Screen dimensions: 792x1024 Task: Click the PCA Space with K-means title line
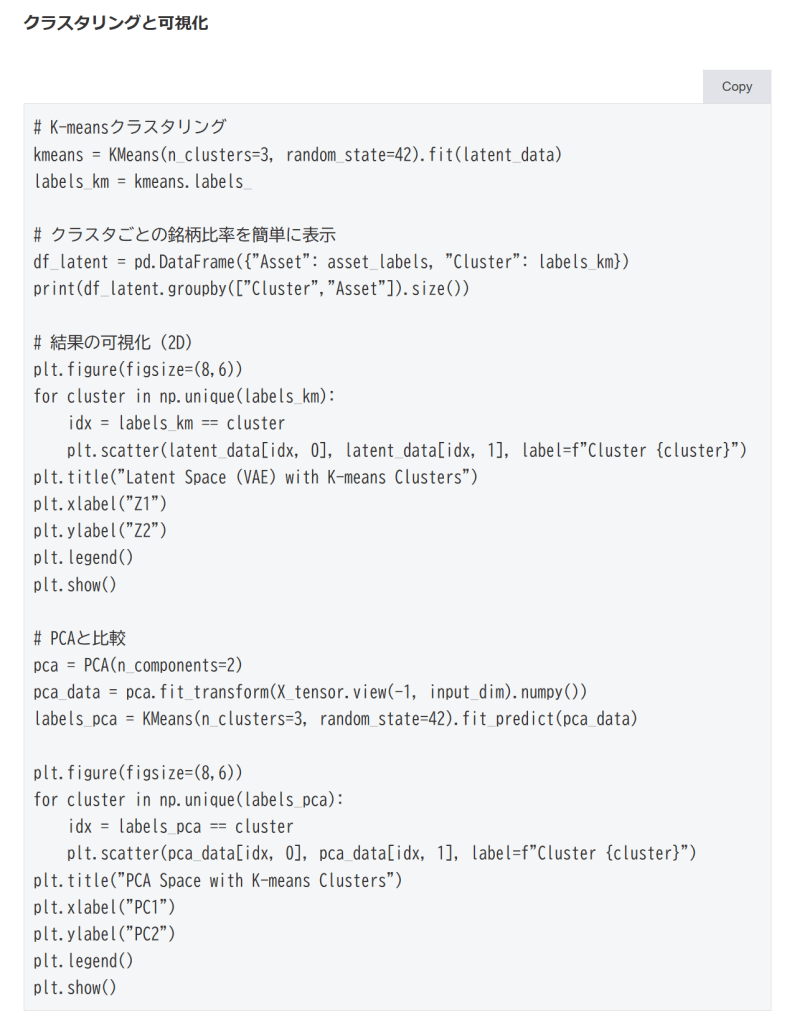[x=217, y=880]
